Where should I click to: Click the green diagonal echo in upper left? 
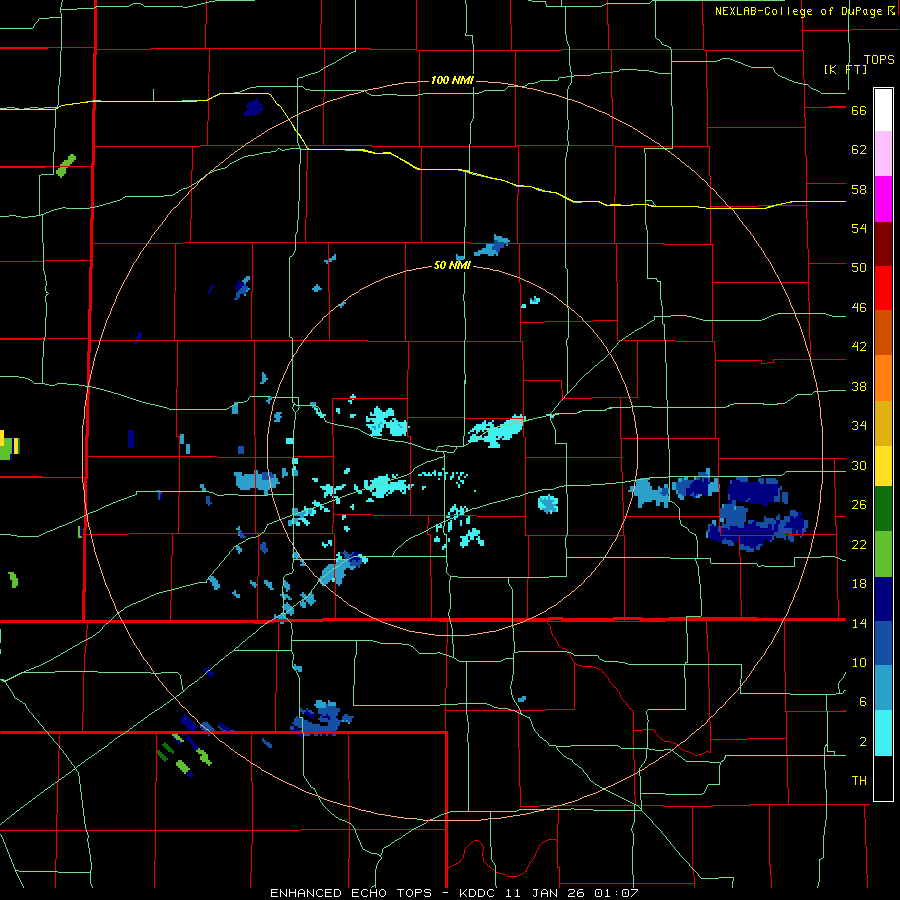66,165
